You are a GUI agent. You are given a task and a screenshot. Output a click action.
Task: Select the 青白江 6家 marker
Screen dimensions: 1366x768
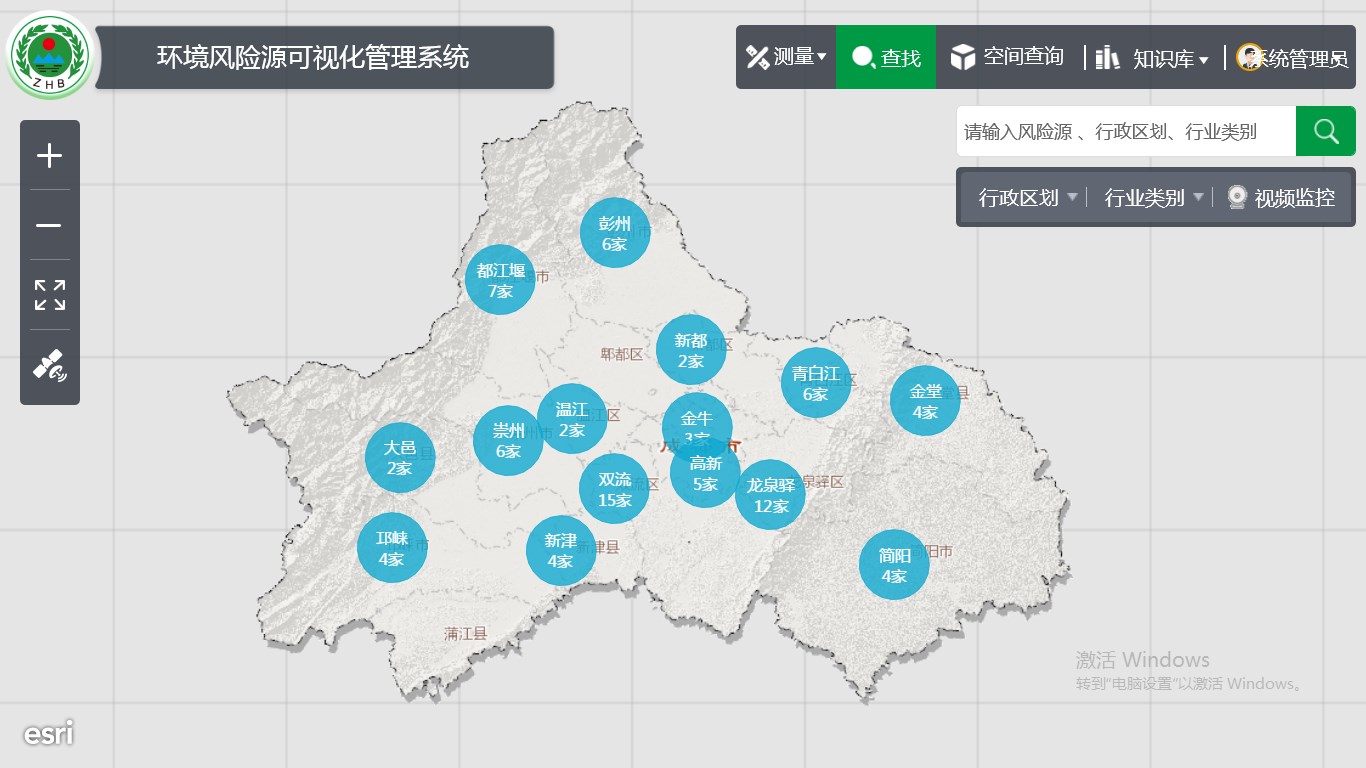point(816,383)
